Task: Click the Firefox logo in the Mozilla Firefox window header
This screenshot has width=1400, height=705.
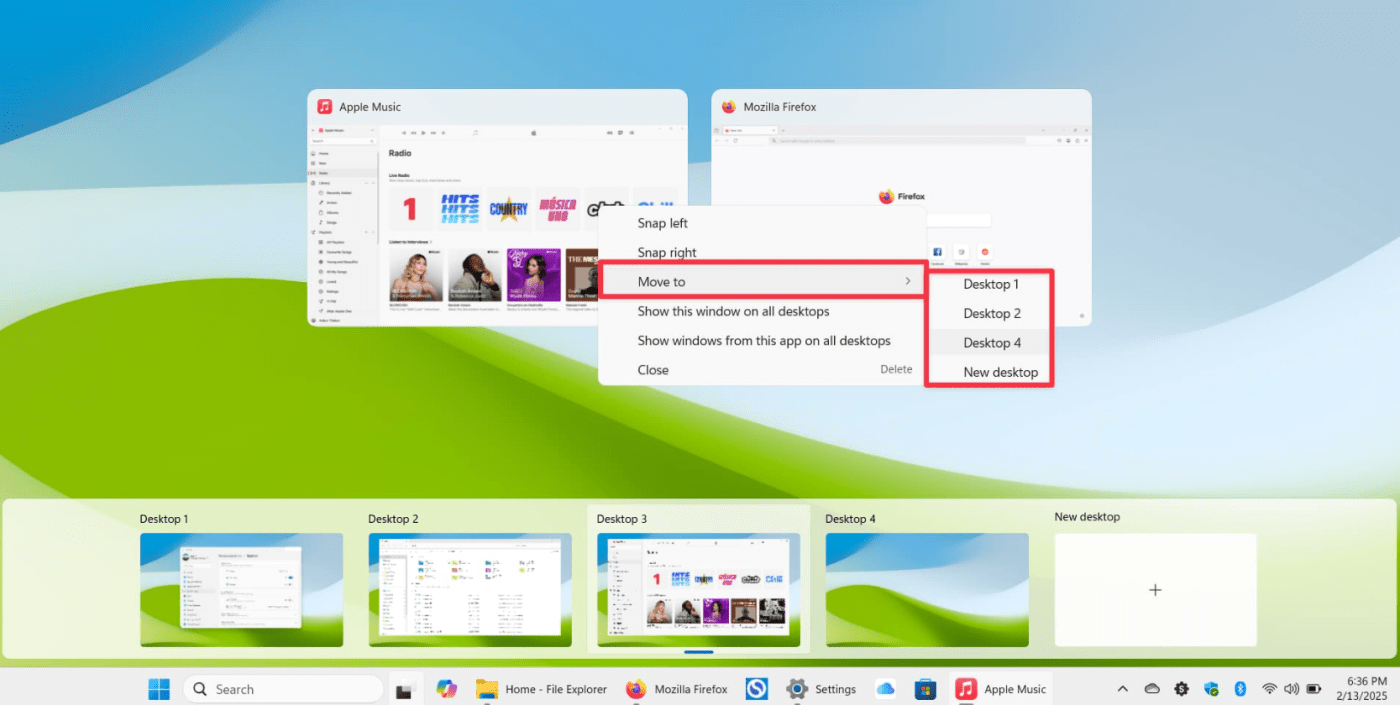Action: 728,107
